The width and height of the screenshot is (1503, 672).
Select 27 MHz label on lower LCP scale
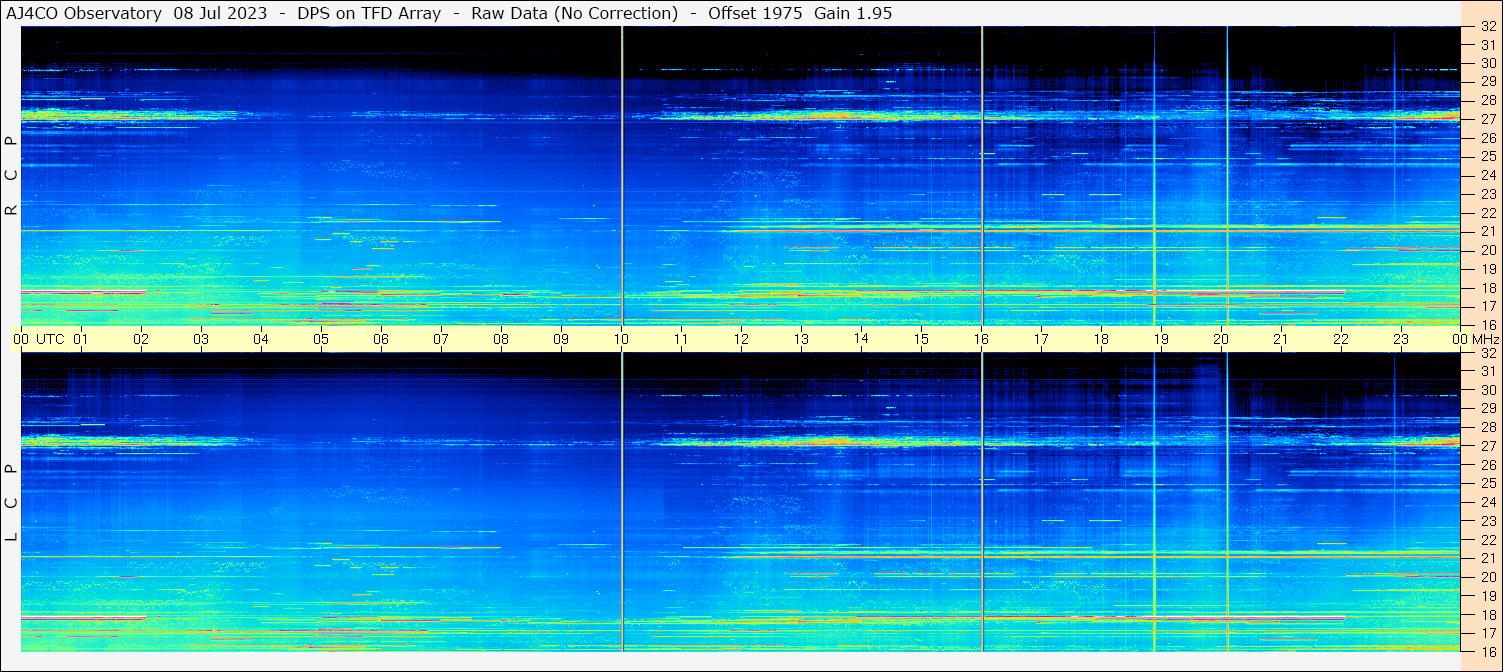(x=1487, y=446)
